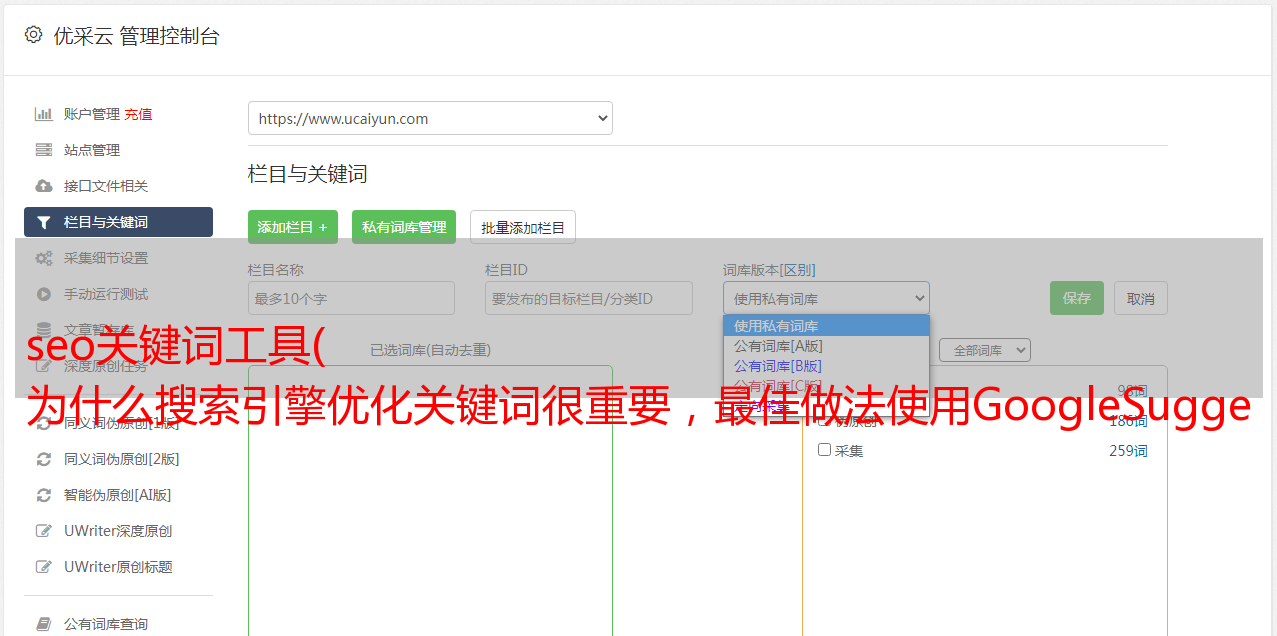Image resolution: width=1277 pixels, height=636 pixels.
Task: Open the https://www.ucaiyun.com site dropdown
Action: pyautogui.click(x=430, y=118)
